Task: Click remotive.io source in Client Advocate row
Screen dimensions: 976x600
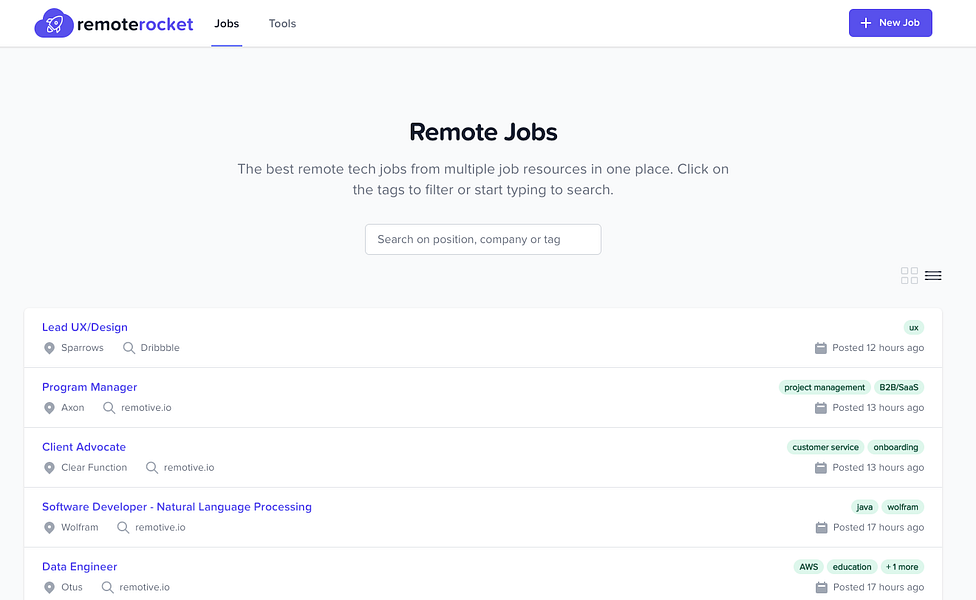Action: pyautogui.click(x=189, y=467)
